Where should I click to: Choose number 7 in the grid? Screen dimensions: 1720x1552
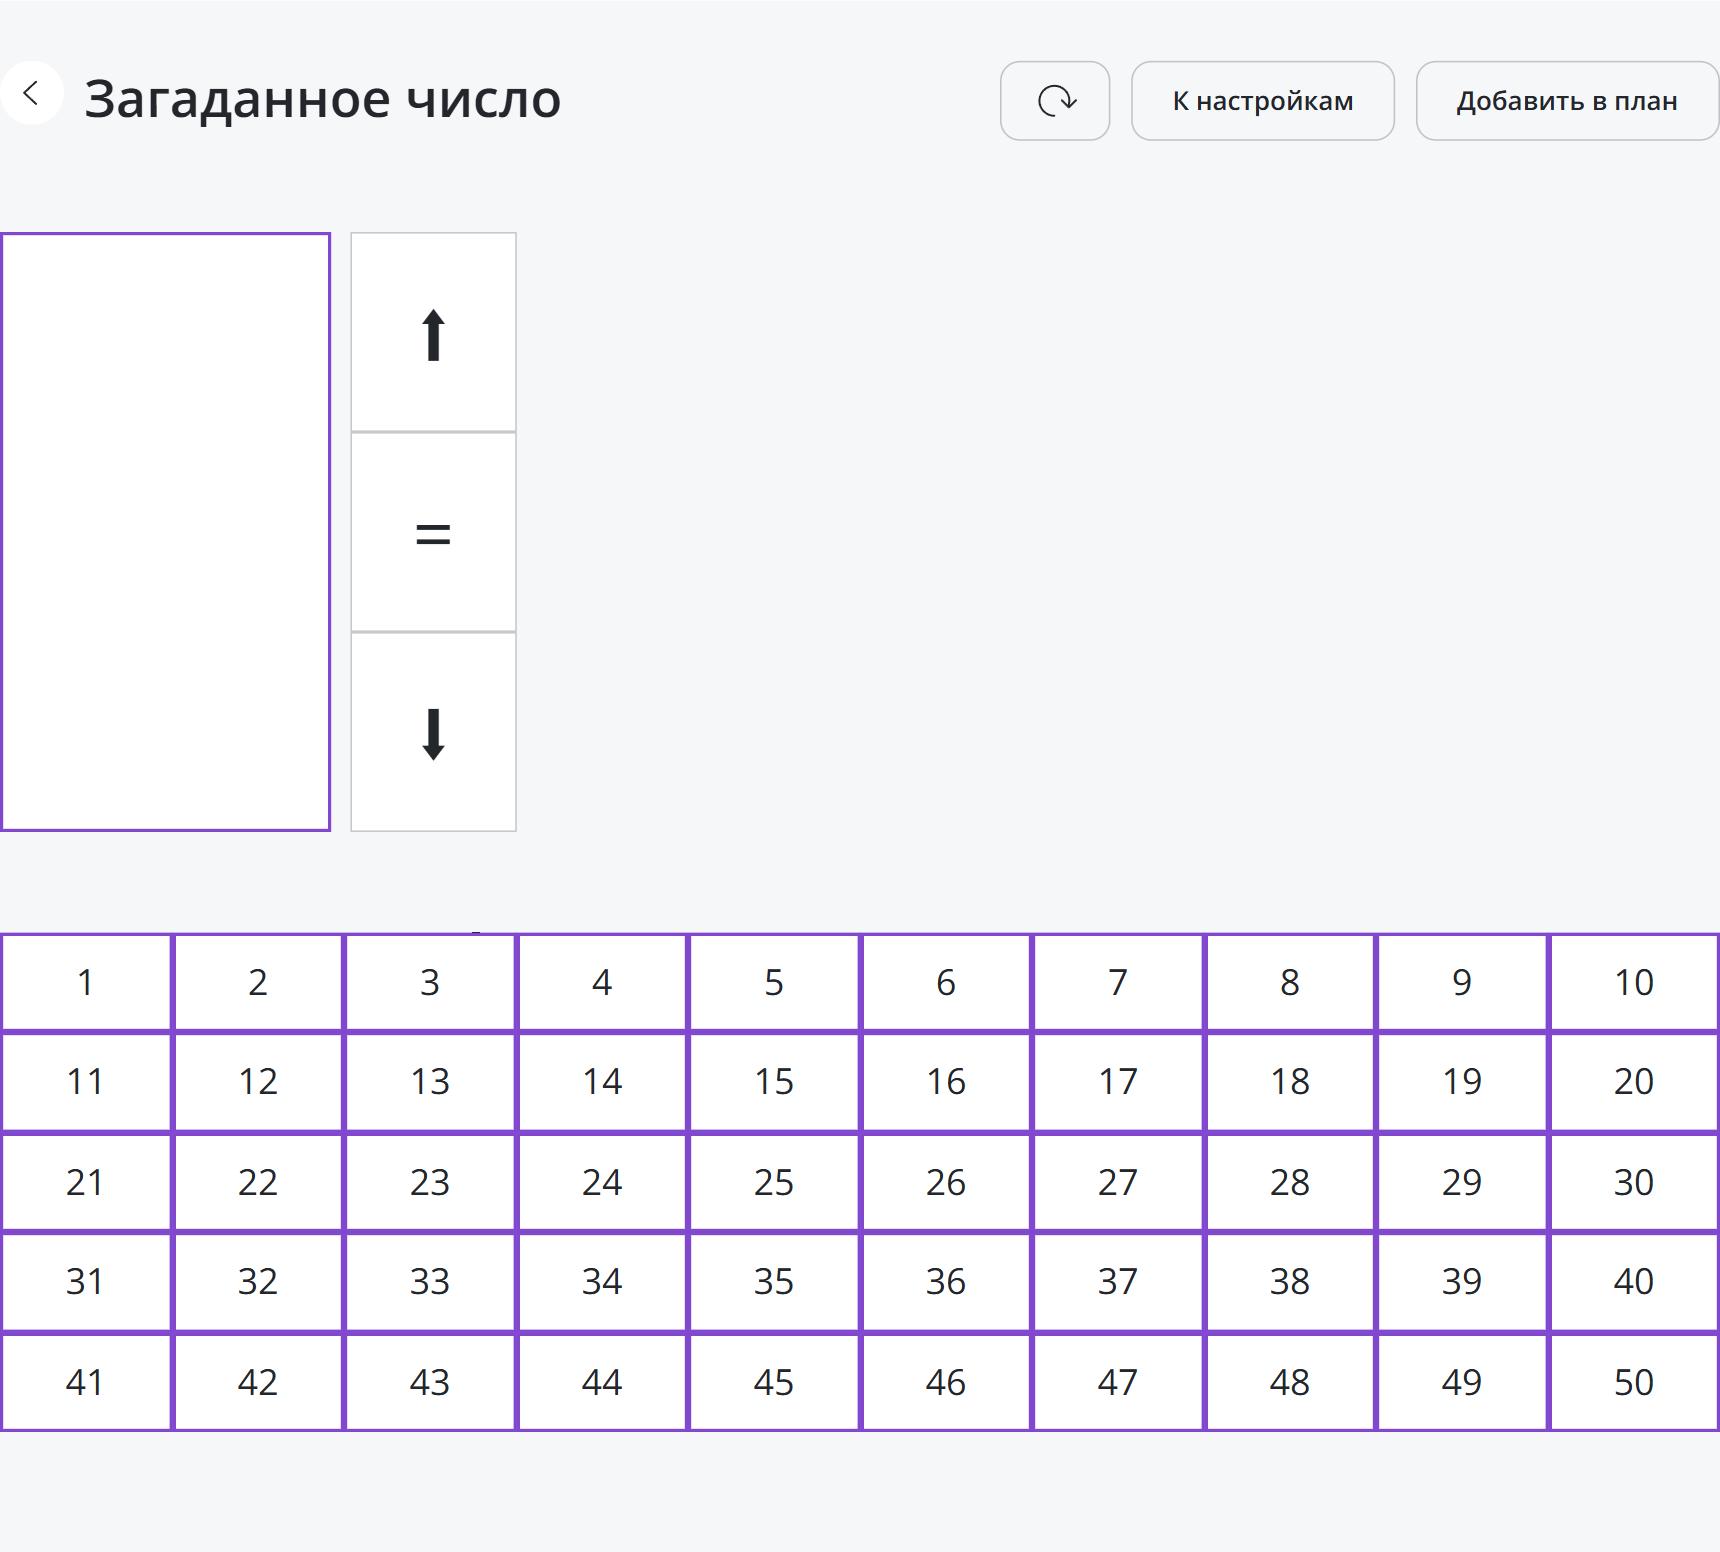coord(1118,982)
